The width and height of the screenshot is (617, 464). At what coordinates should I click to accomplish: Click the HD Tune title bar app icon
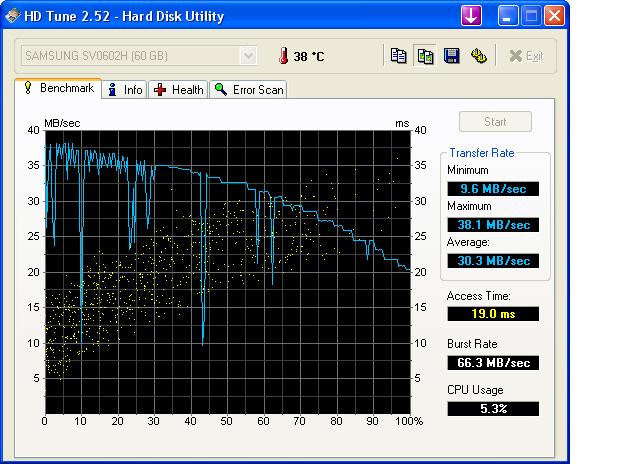13,16
